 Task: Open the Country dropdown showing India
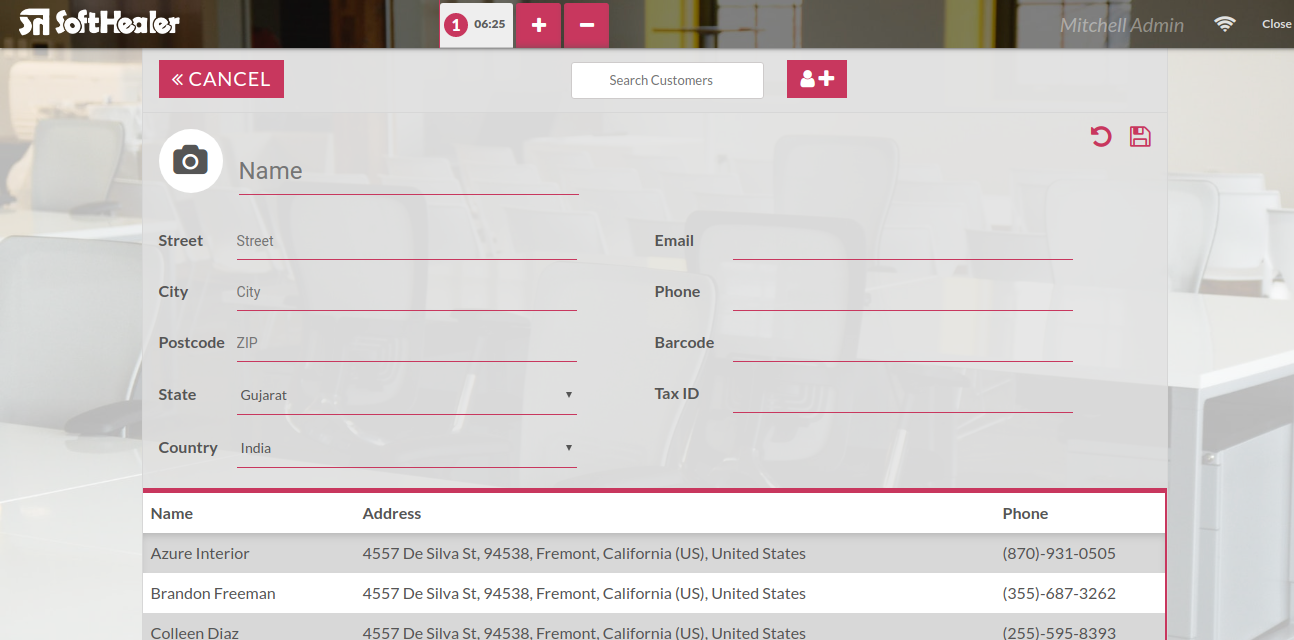click(407, 448)
